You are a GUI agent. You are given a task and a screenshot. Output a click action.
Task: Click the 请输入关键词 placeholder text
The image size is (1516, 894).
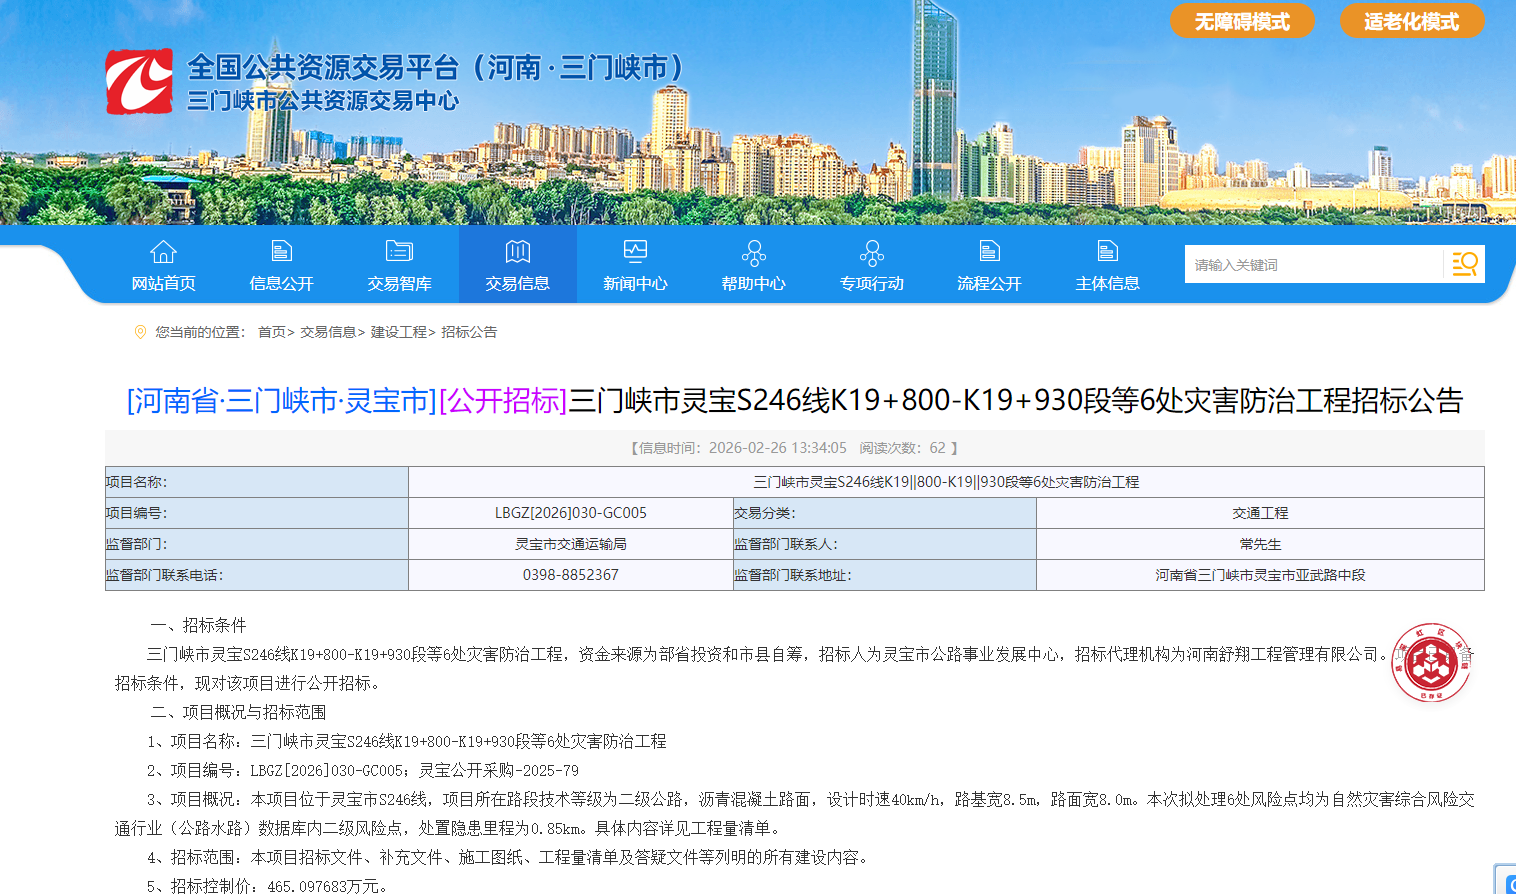click(1236, 265)
